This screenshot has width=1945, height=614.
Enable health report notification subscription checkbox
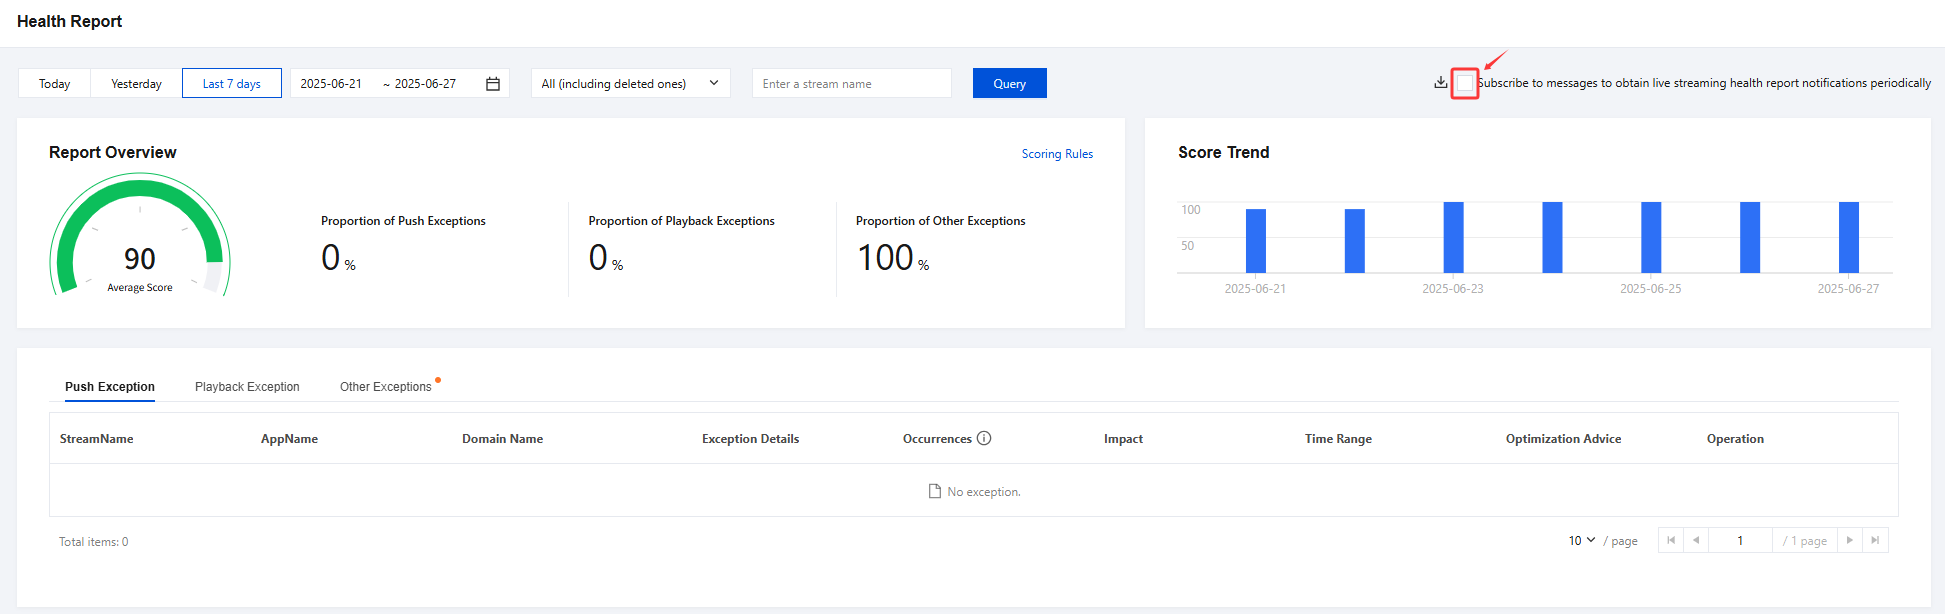1465,83
